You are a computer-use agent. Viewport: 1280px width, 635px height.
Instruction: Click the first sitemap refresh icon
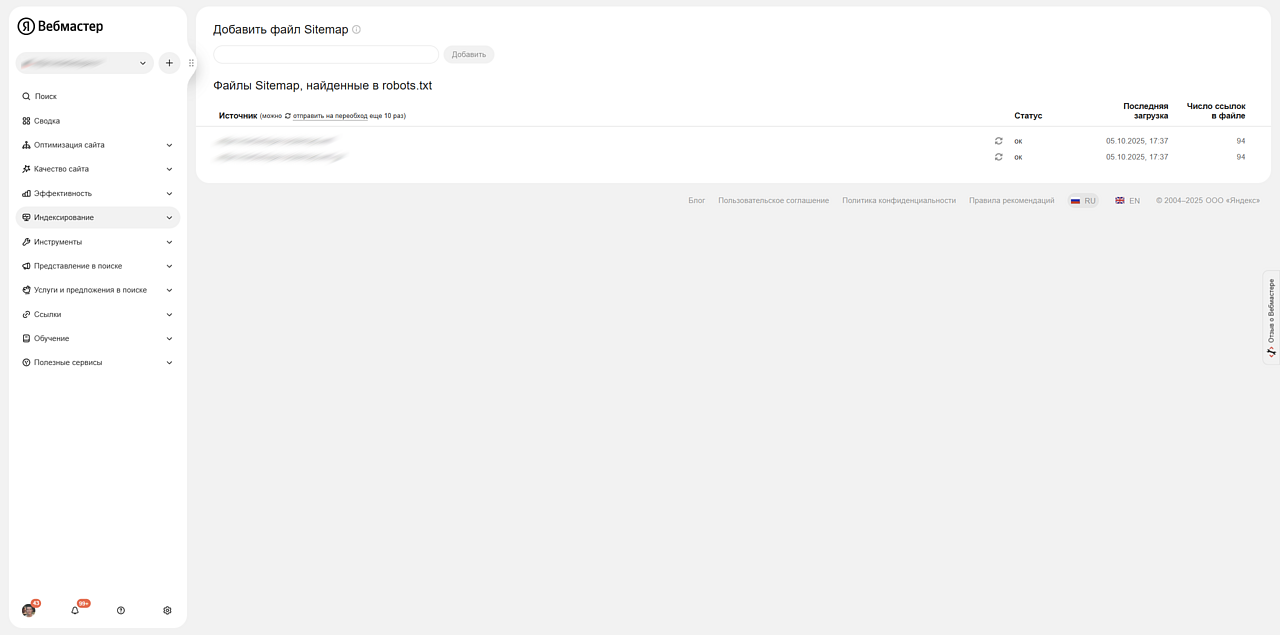coord(998,141)
